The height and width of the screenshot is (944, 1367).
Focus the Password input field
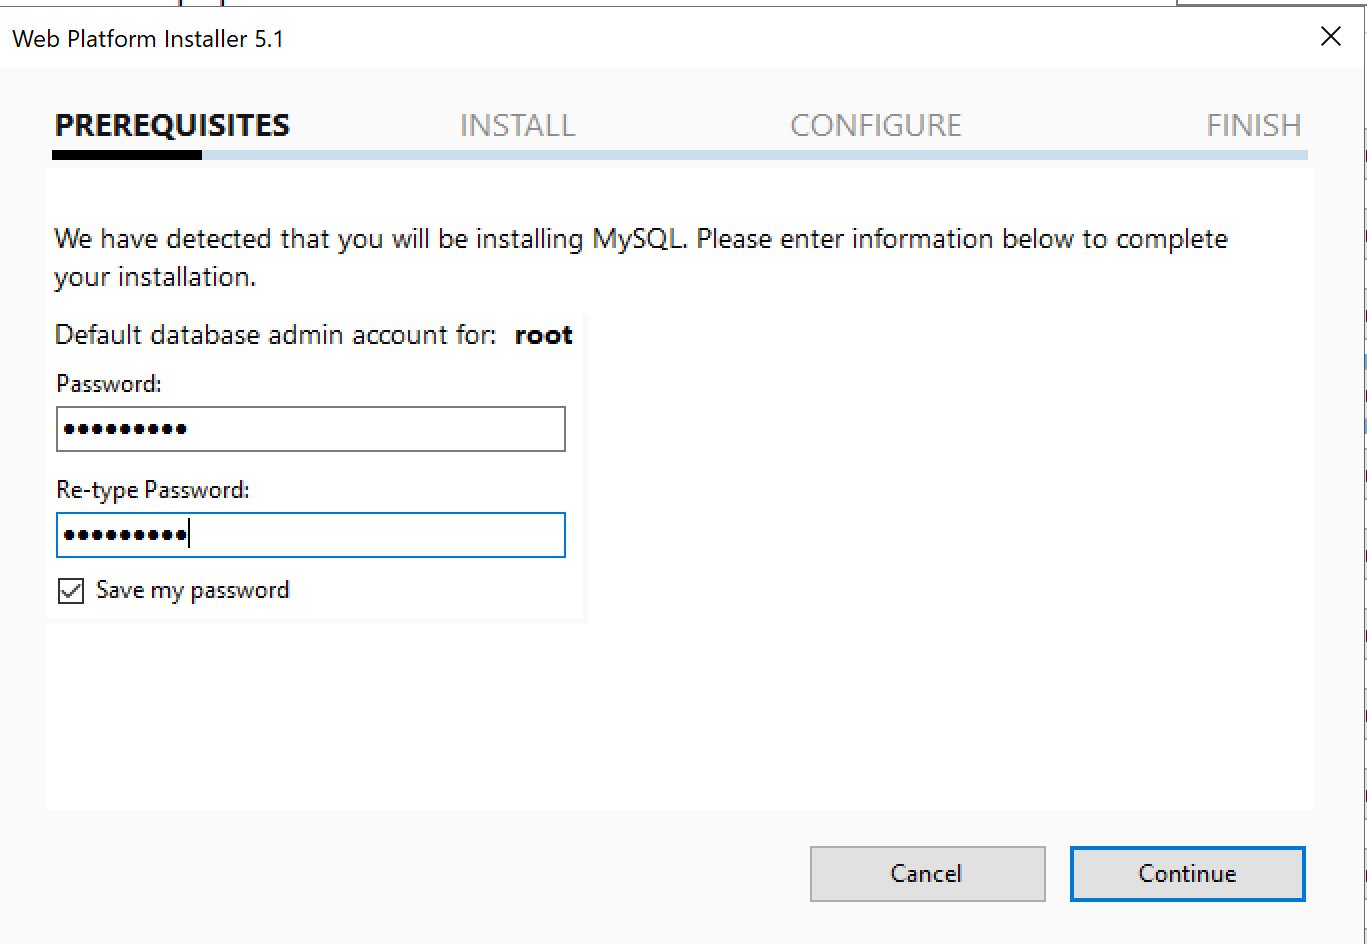click(311, 429)
